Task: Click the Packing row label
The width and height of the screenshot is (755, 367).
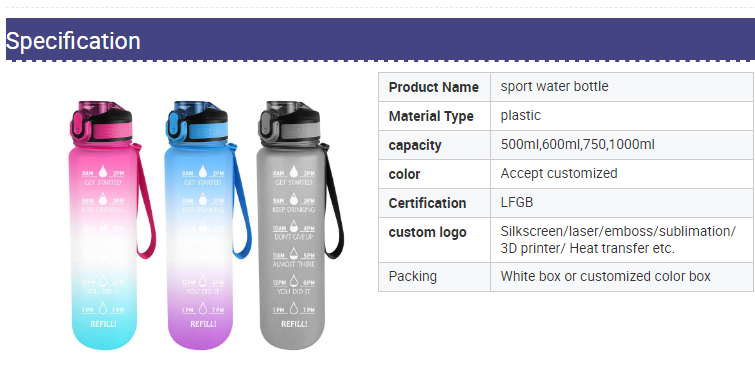Action: coord(413,276)
